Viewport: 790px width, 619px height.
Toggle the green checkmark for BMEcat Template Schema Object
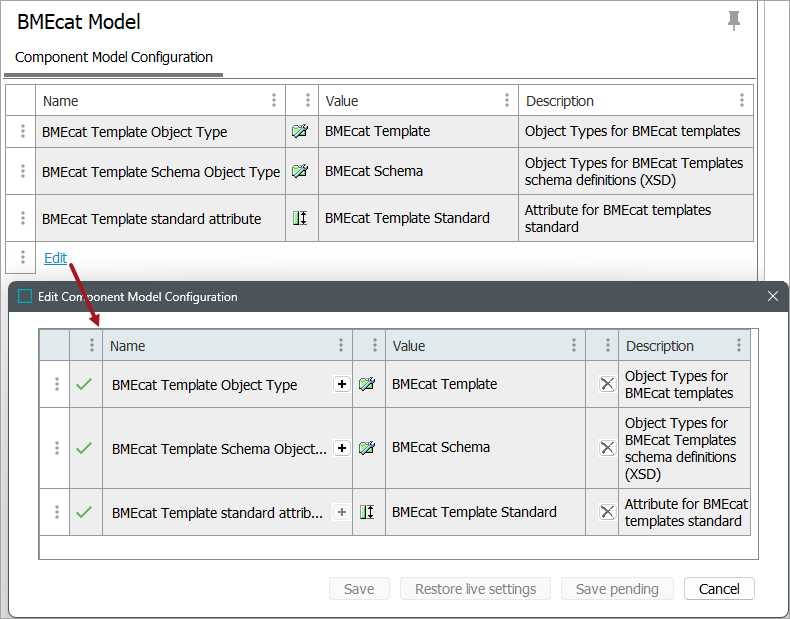click(x=85, y=448)
